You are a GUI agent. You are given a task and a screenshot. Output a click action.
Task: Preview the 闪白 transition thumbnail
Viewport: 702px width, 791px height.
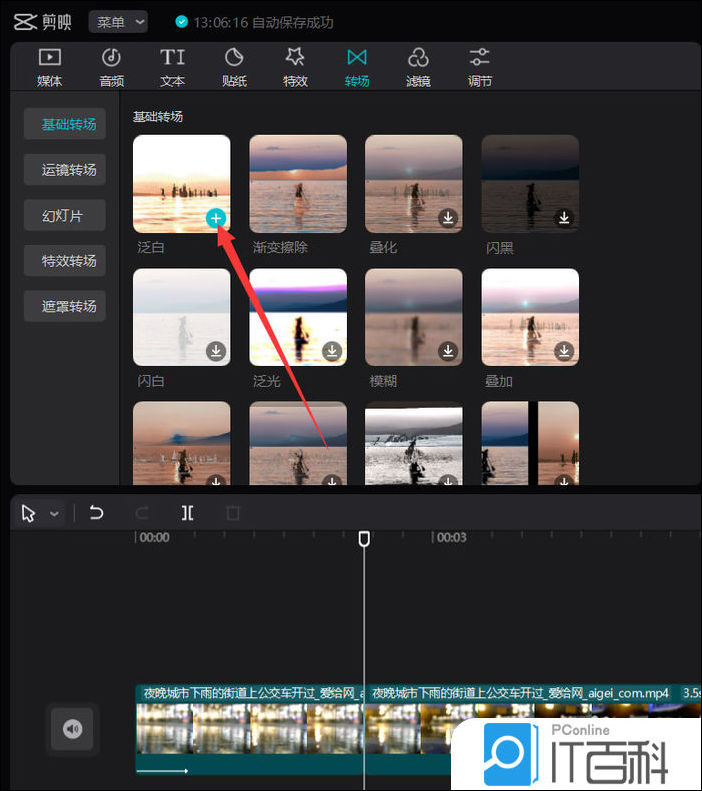point(182,317)
